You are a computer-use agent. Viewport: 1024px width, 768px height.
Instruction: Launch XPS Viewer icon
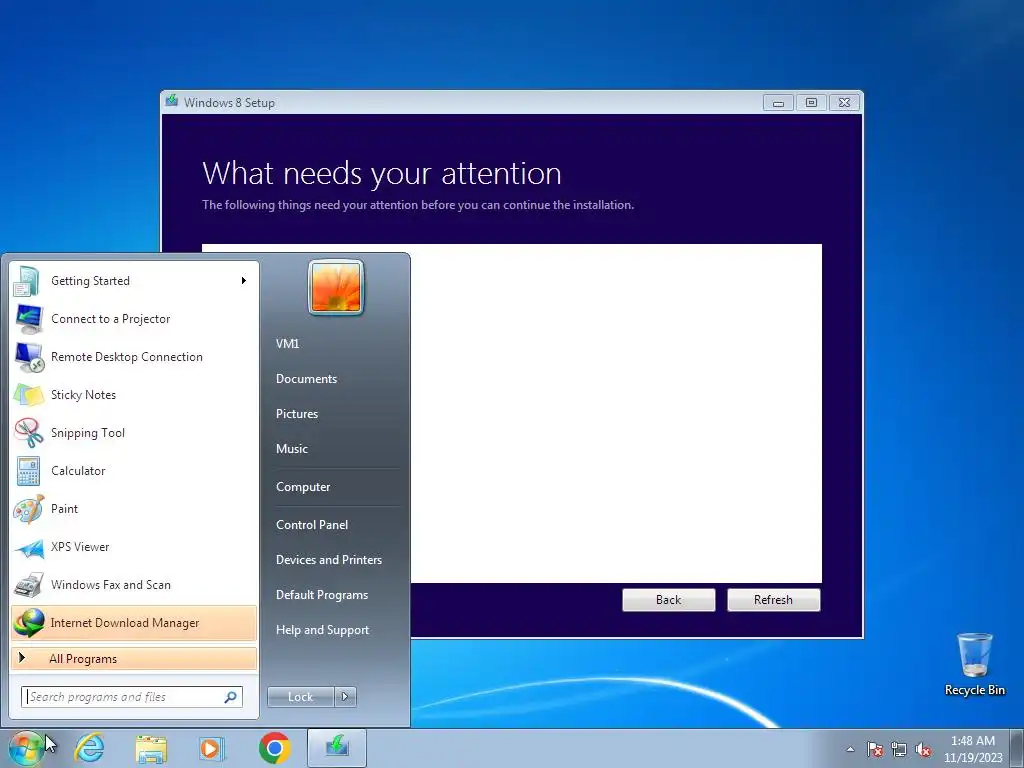tap(28, 547)
